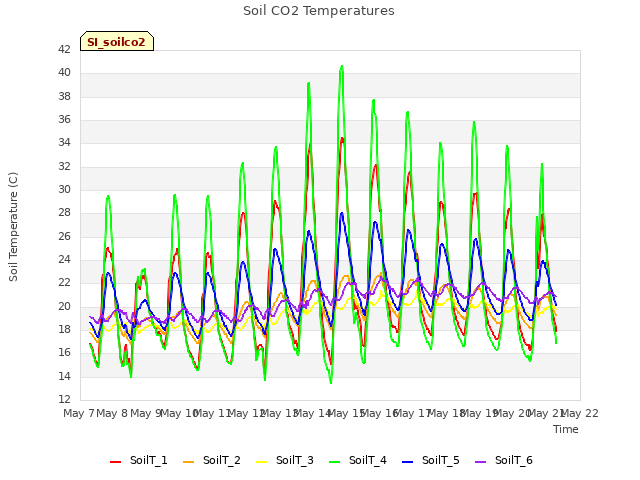This screenshot has height=480, width=640.
Task: Click the SoilT_5 legend label
Action: click(441, 460)
